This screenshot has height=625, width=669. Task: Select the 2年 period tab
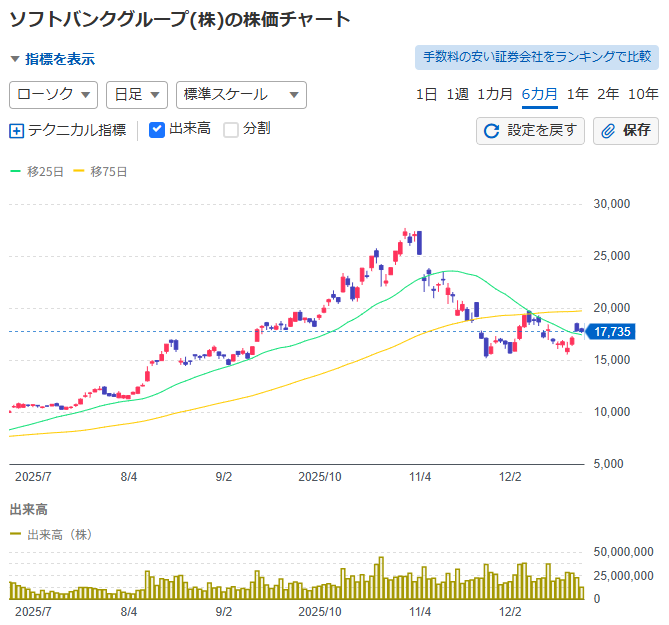(608, 95)
